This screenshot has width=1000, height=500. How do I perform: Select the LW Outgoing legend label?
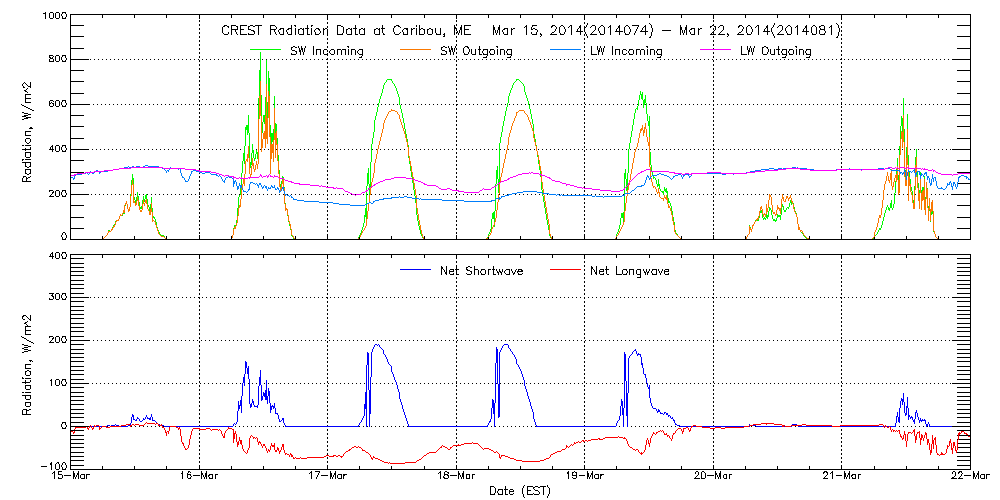(x=777, y=51)
